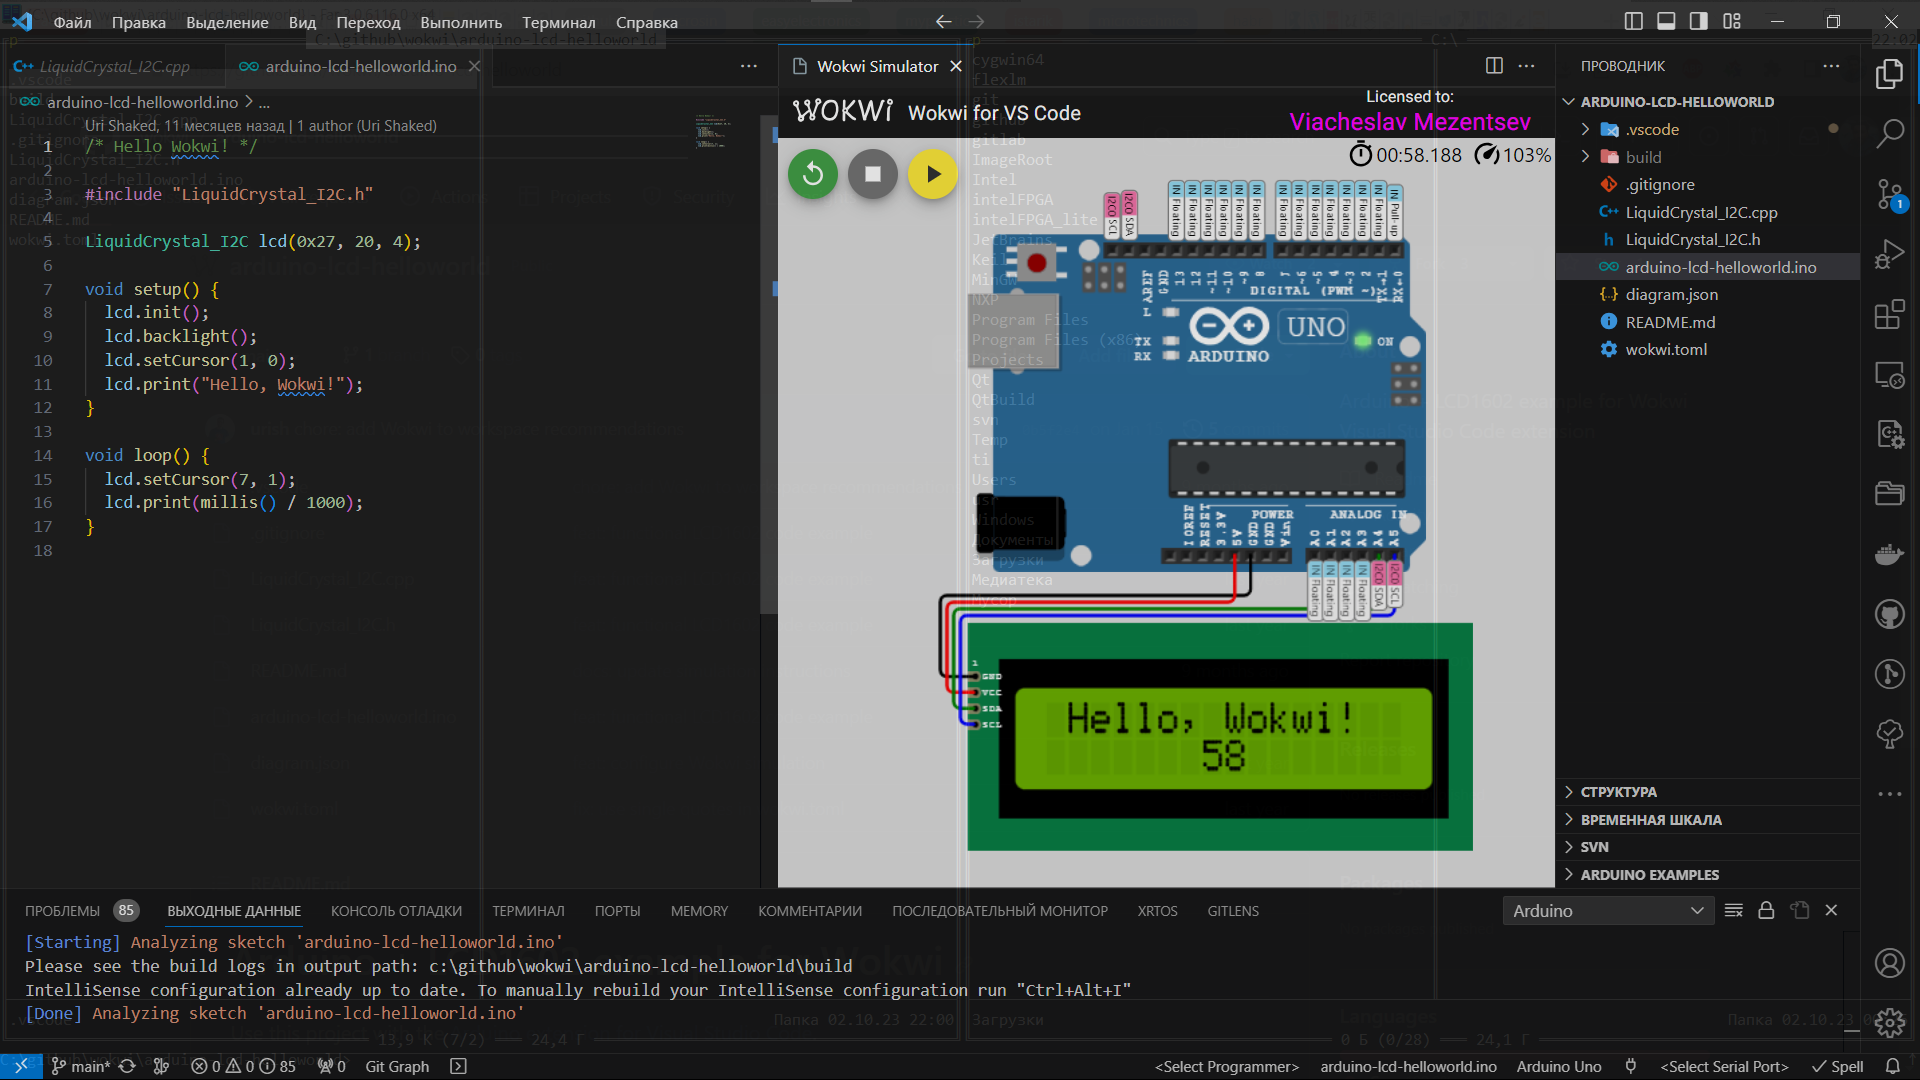Restart the Wokwi simulation
The width and height of the screenshot is (1920, 1080).
coord(813,174)
